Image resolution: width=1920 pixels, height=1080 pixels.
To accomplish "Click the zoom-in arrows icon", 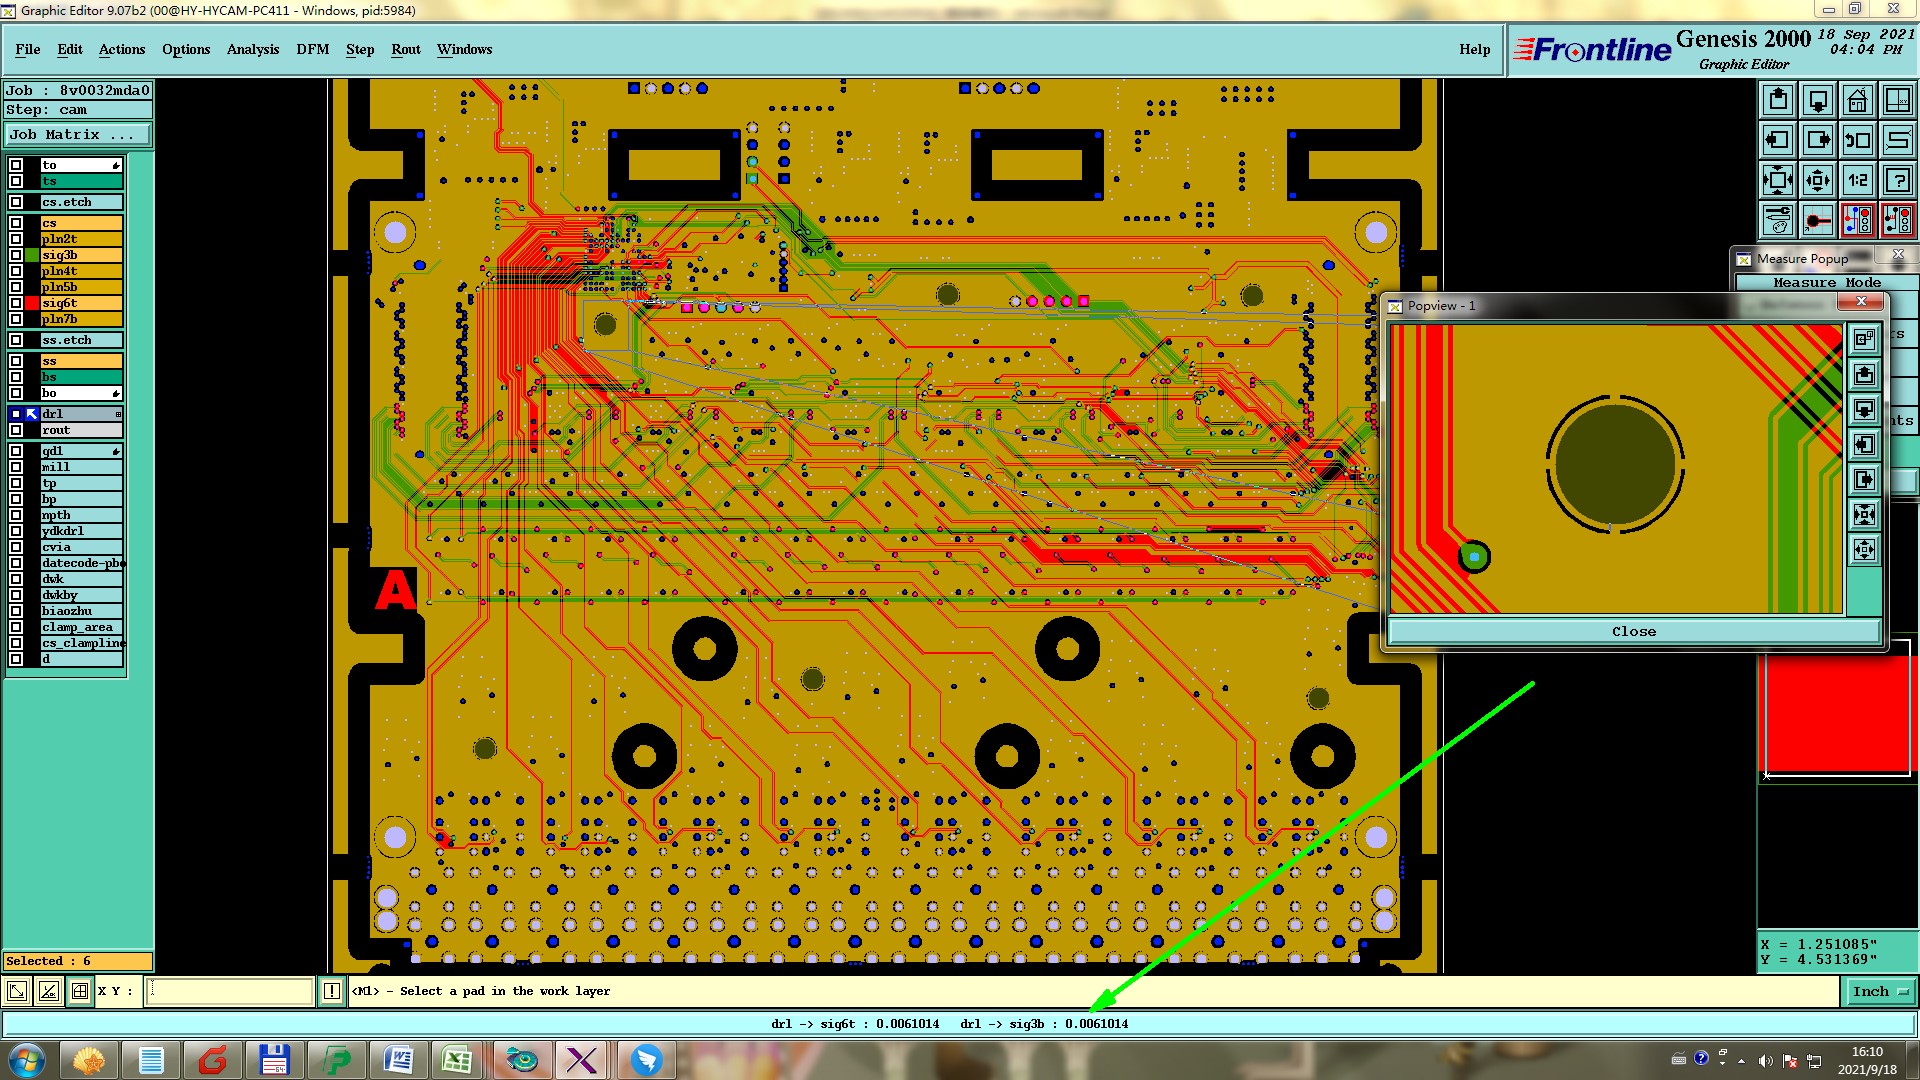I will click(1818, 180).
